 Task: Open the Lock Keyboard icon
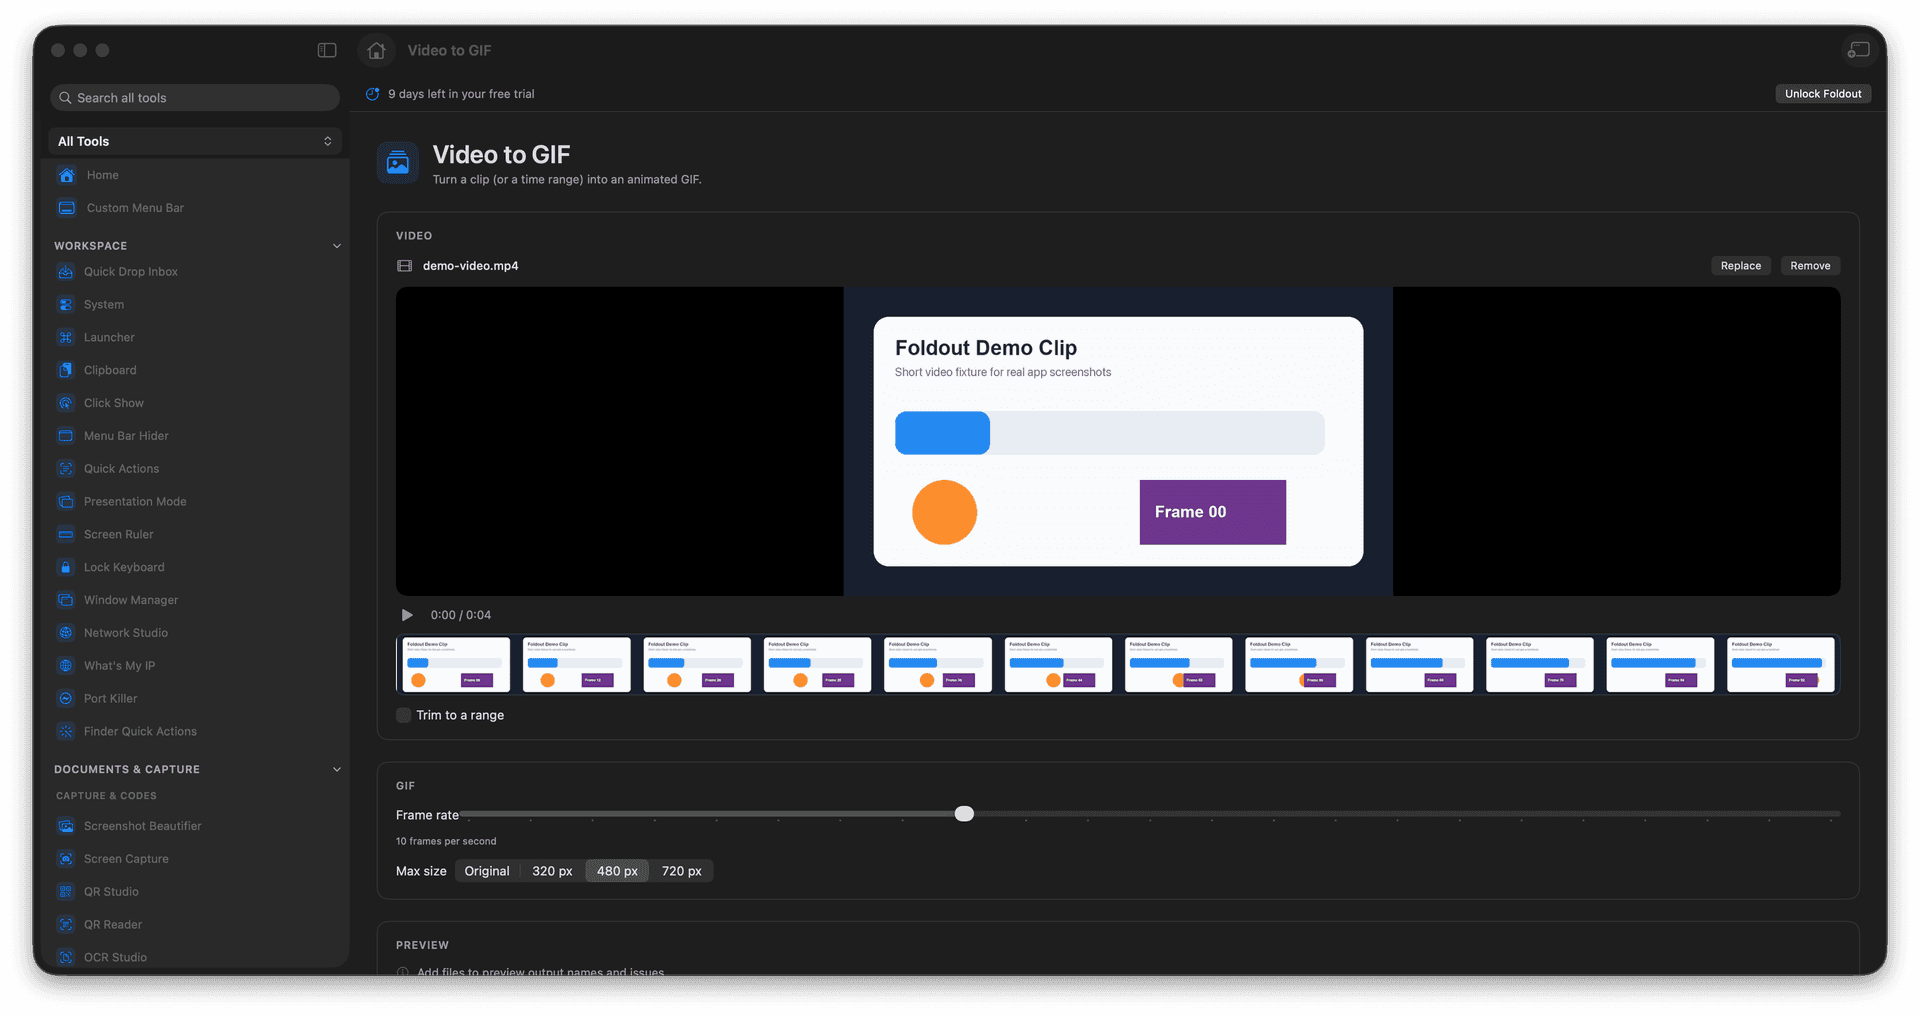click(66, 567)
